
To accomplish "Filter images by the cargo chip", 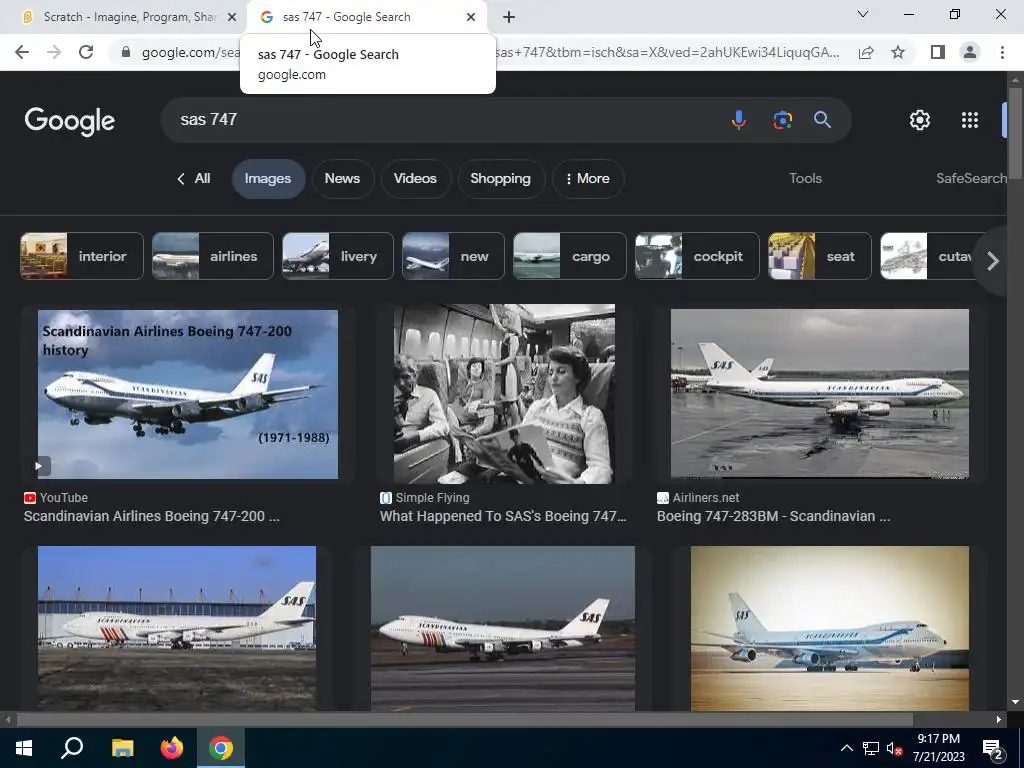I will pyautogui.click(x=569, y=256).
